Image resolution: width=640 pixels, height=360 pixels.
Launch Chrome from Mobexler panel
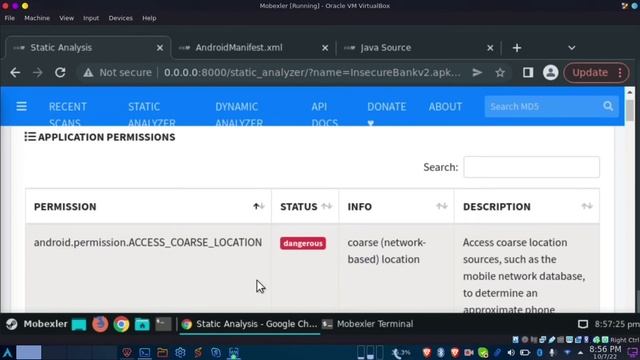coord(121,324)
